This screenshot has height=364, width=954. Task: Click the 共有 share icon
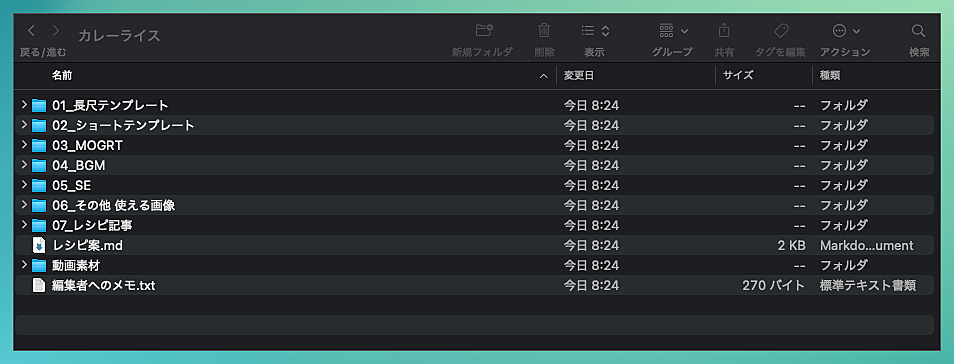[724, 30]
